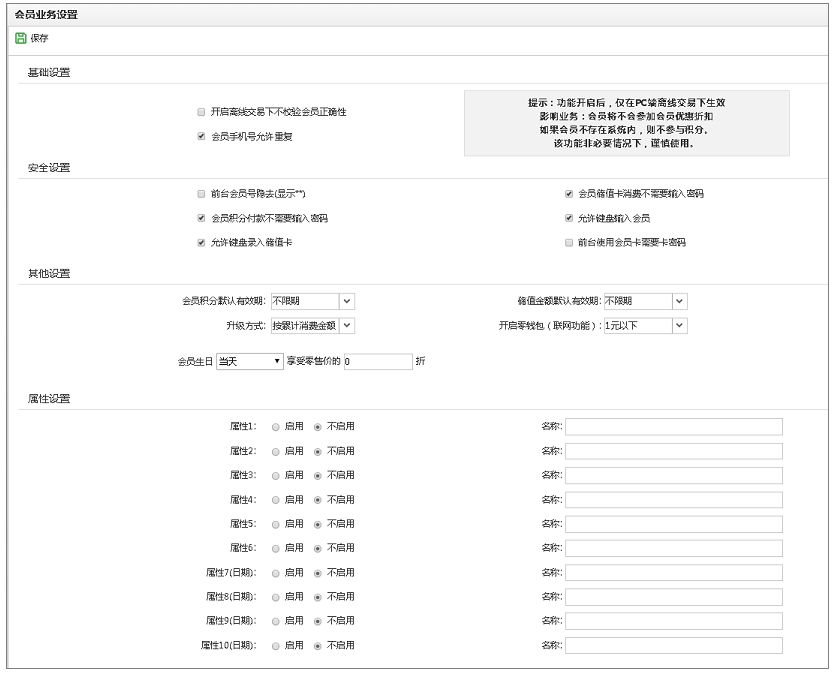The height and width of the screenshot is (674, 839).
Task: Check 前台会员号隐去 checkbox
Action: click(202, 193)
